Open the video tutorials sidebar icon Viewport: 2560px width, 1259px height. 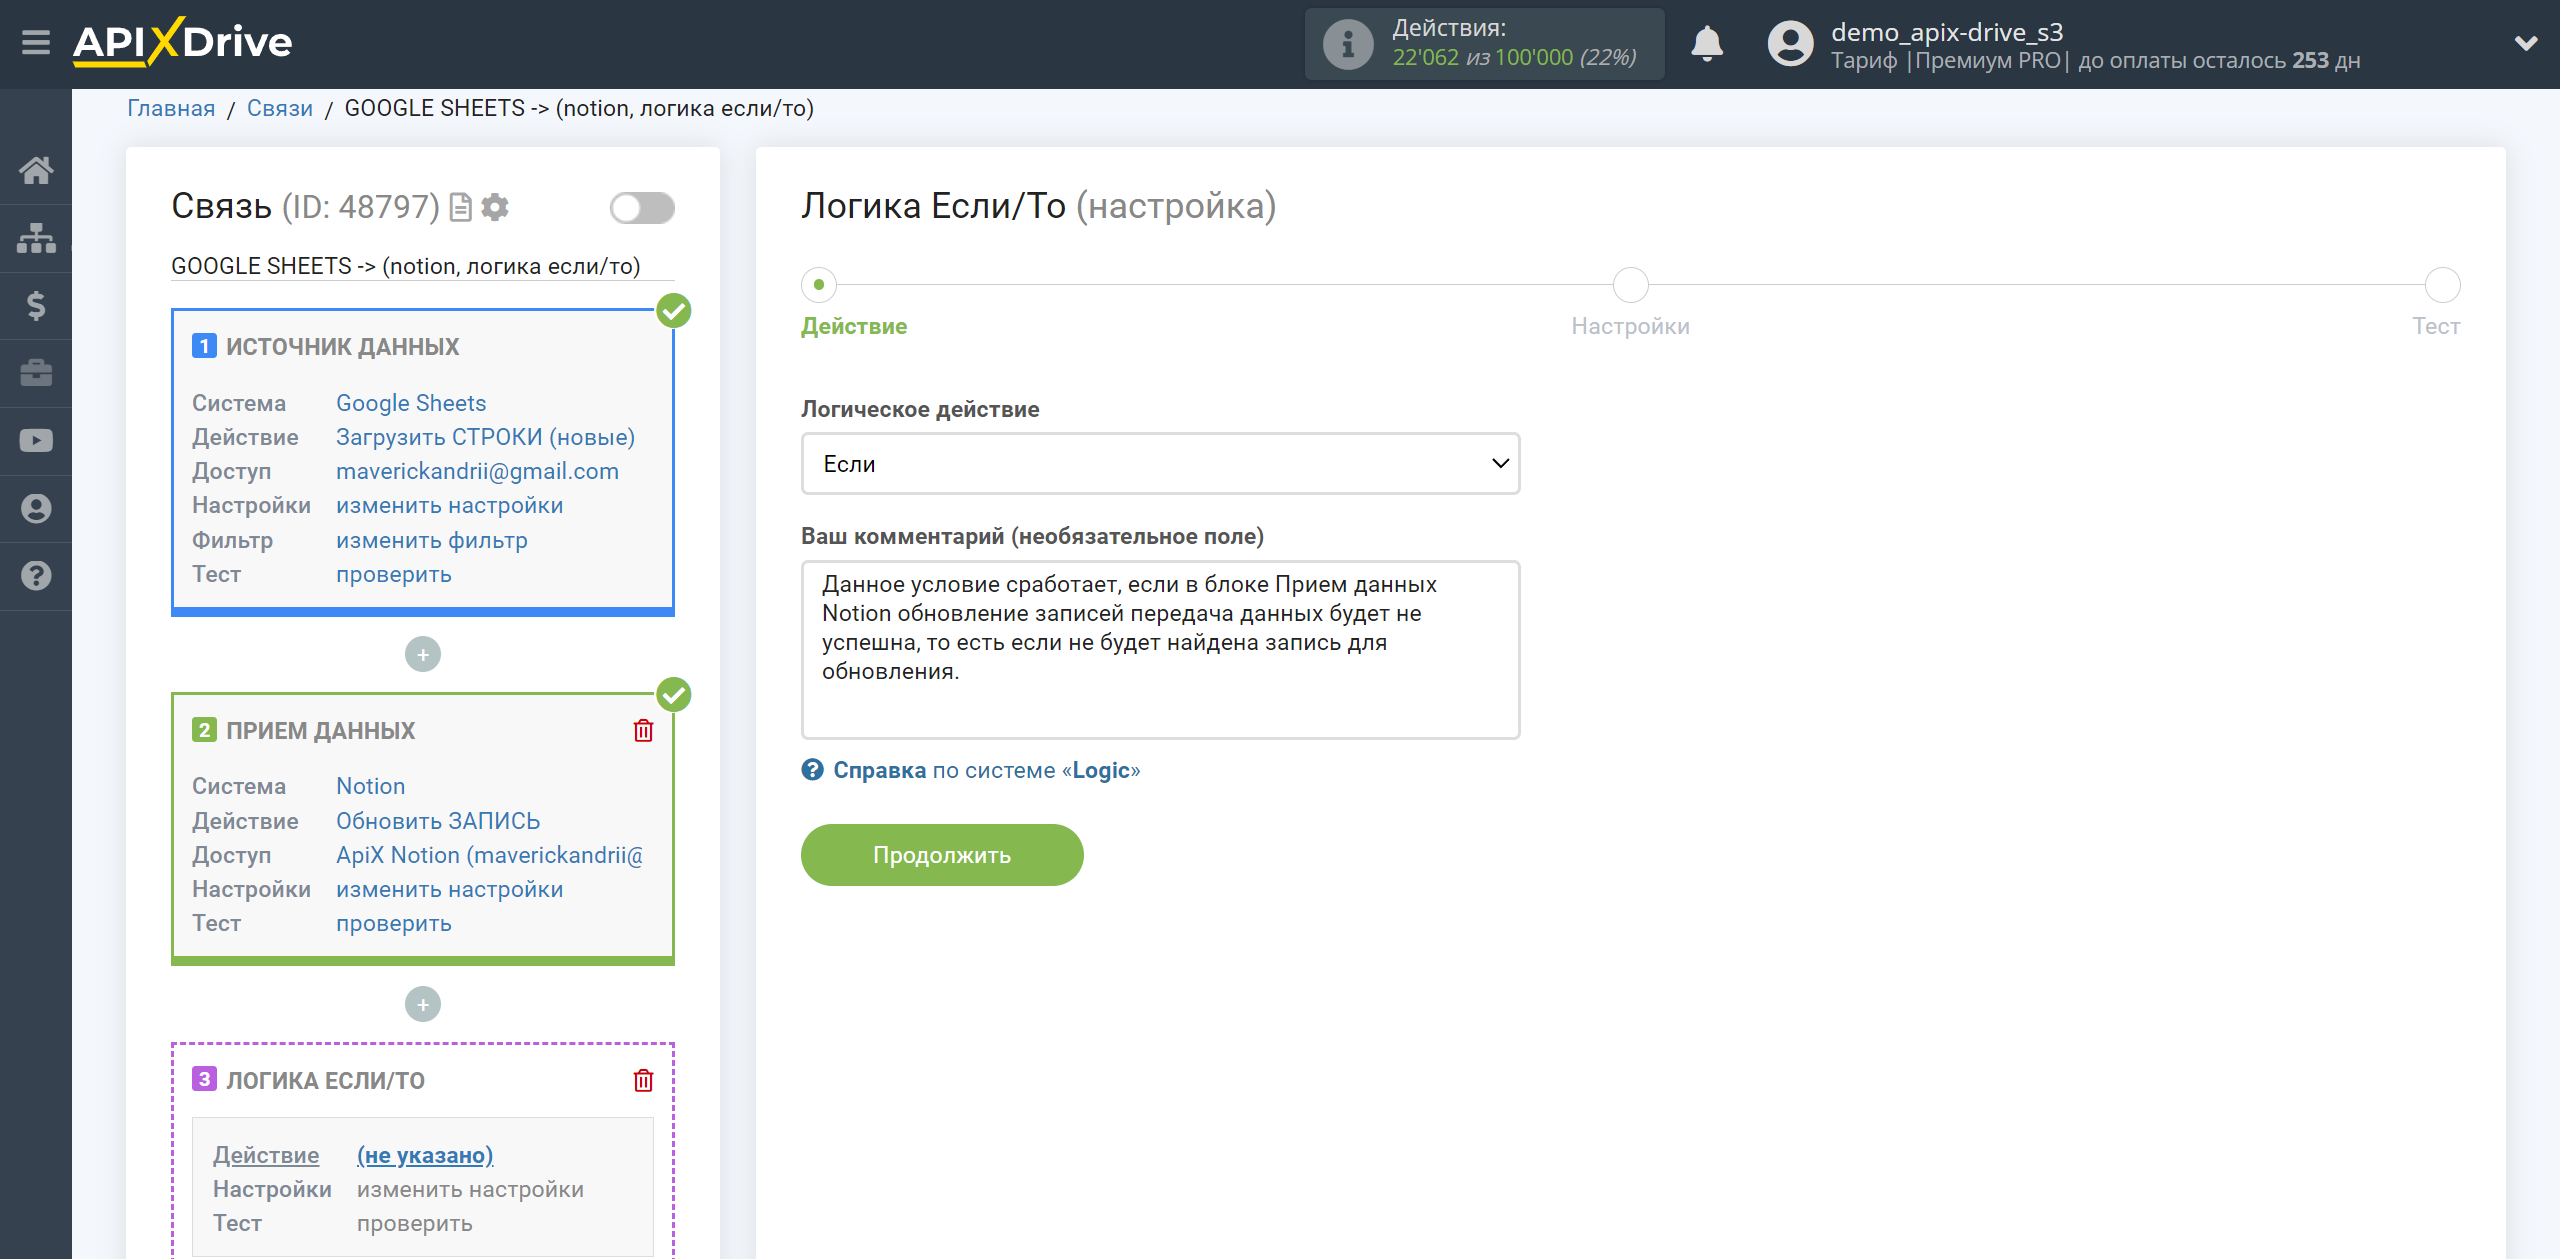(36, 441)
